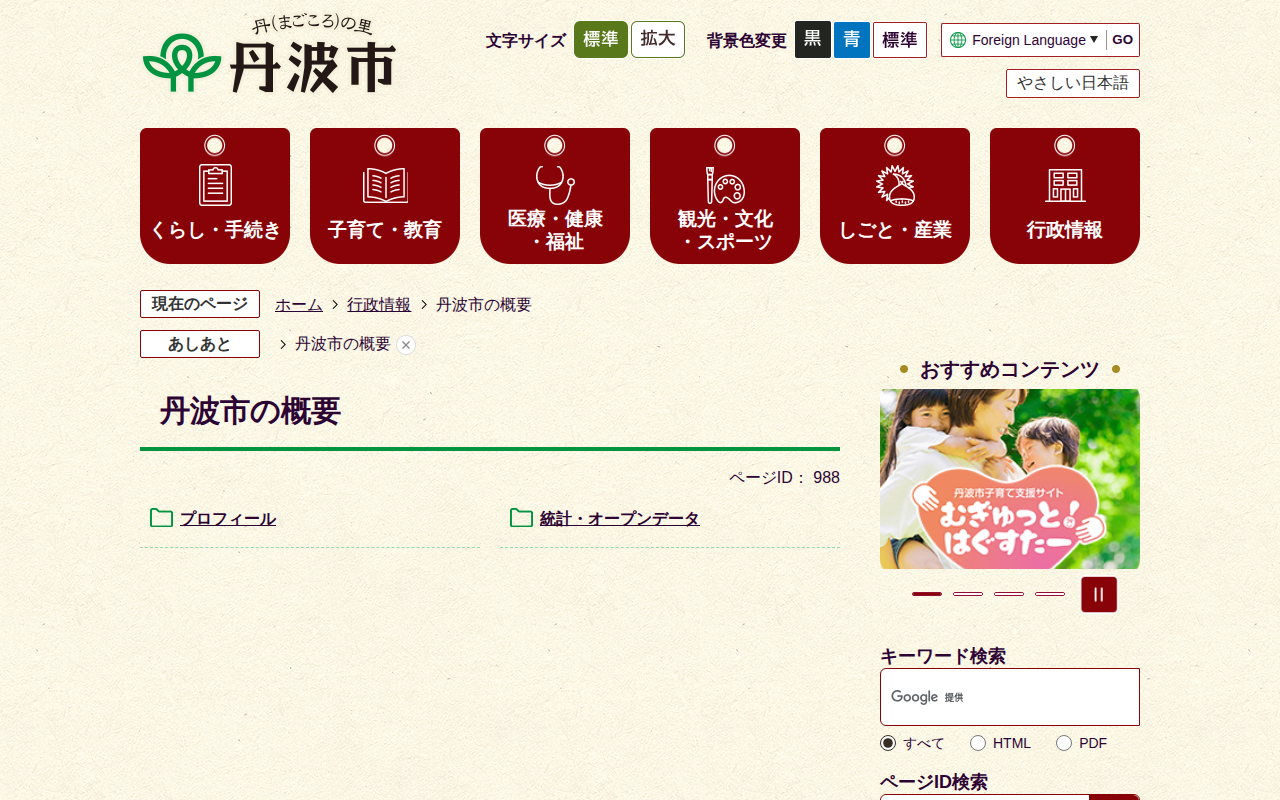Click the ページID: 988 text
Image resolution: width=1280 pixels, height=800 pixels.
(784, 478)
